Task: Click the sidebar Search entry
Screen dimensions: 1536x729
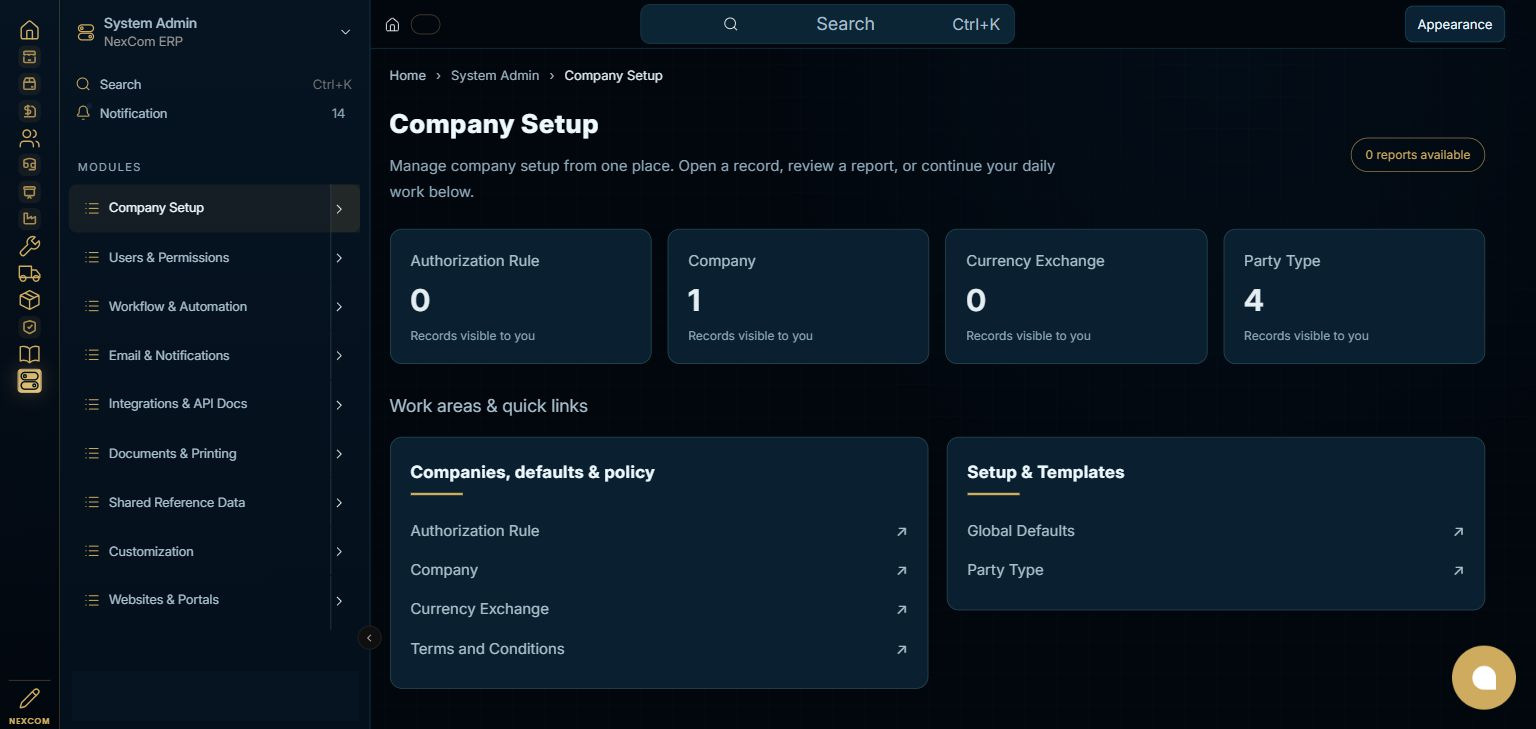Action: 214,85
